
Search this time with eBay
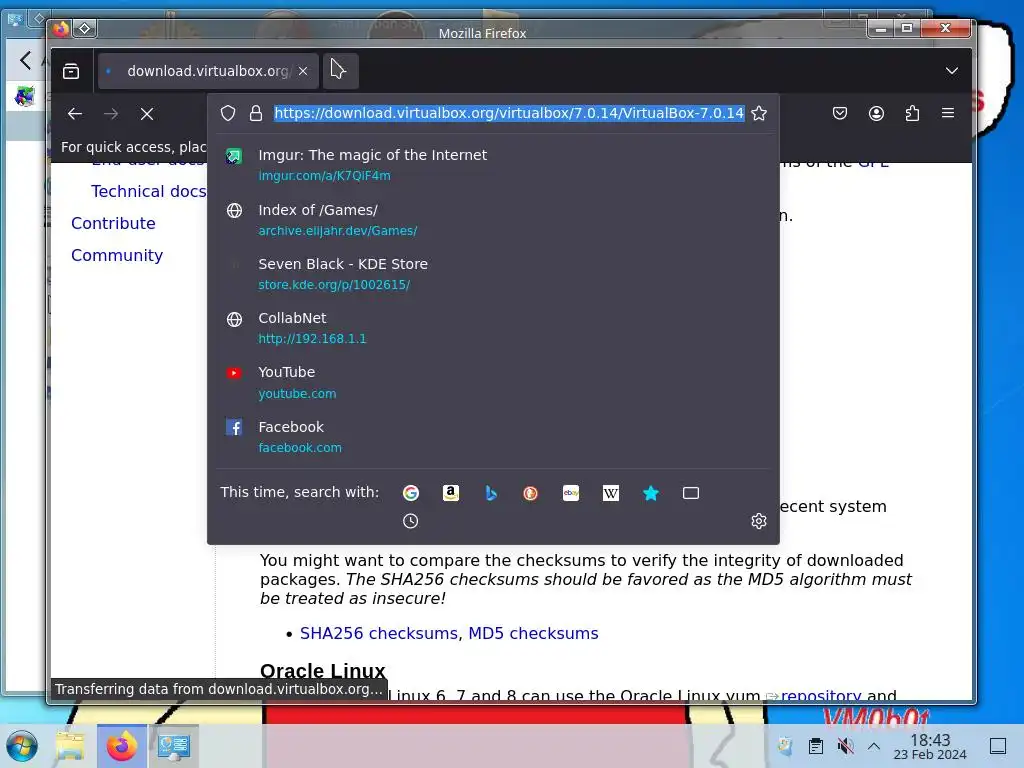(x=571, y=493)
